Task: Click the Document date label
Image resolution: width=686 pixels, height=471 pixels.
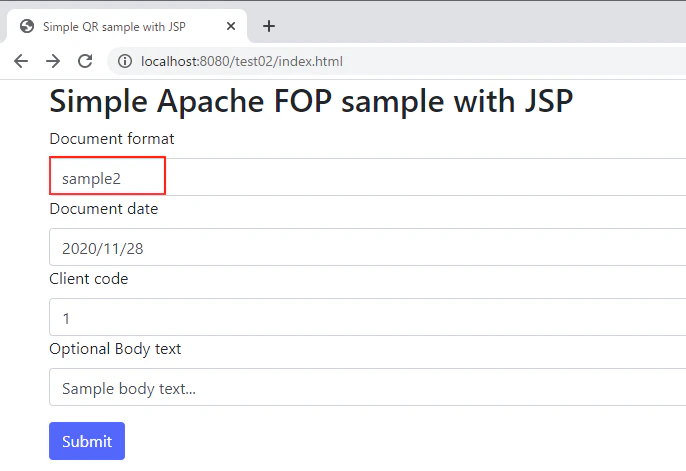Action: [x=104, y=209]
